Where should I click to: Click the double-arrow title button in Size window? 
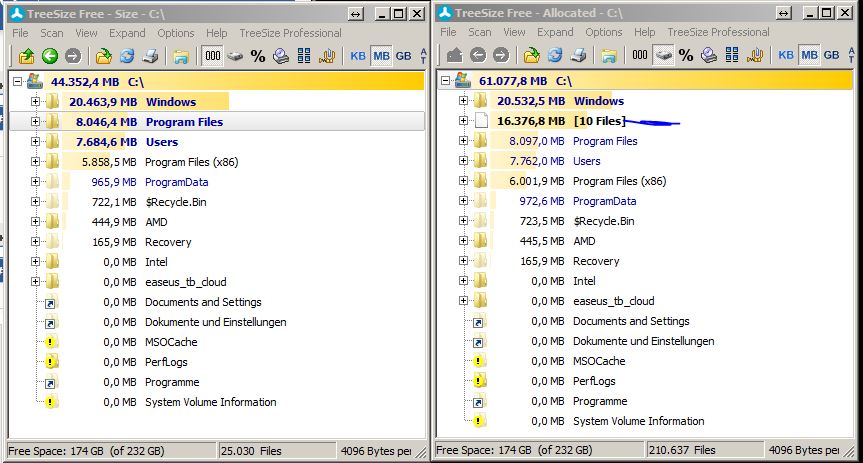356,14
